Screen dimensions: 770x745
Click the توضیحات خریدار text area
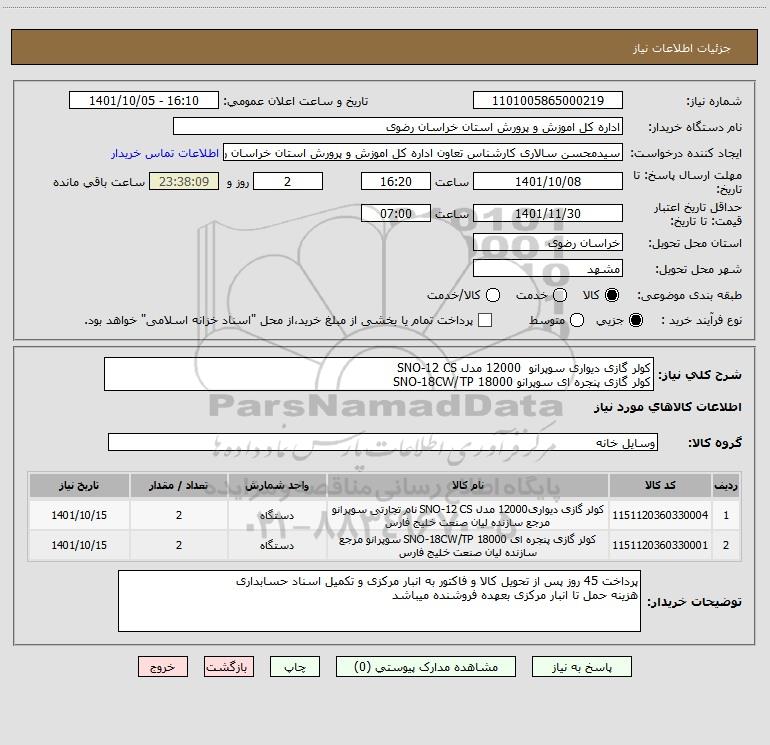(x=379, y=601)
